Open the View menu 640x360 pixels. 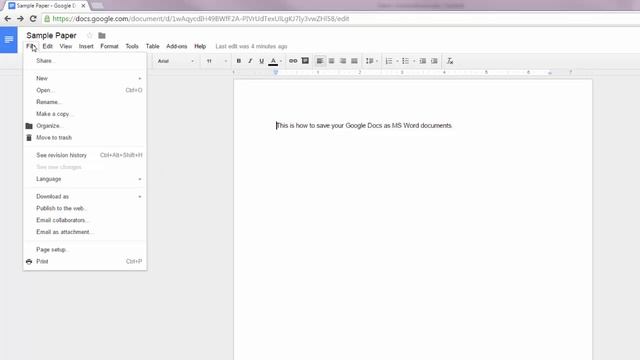pos(65,46)
